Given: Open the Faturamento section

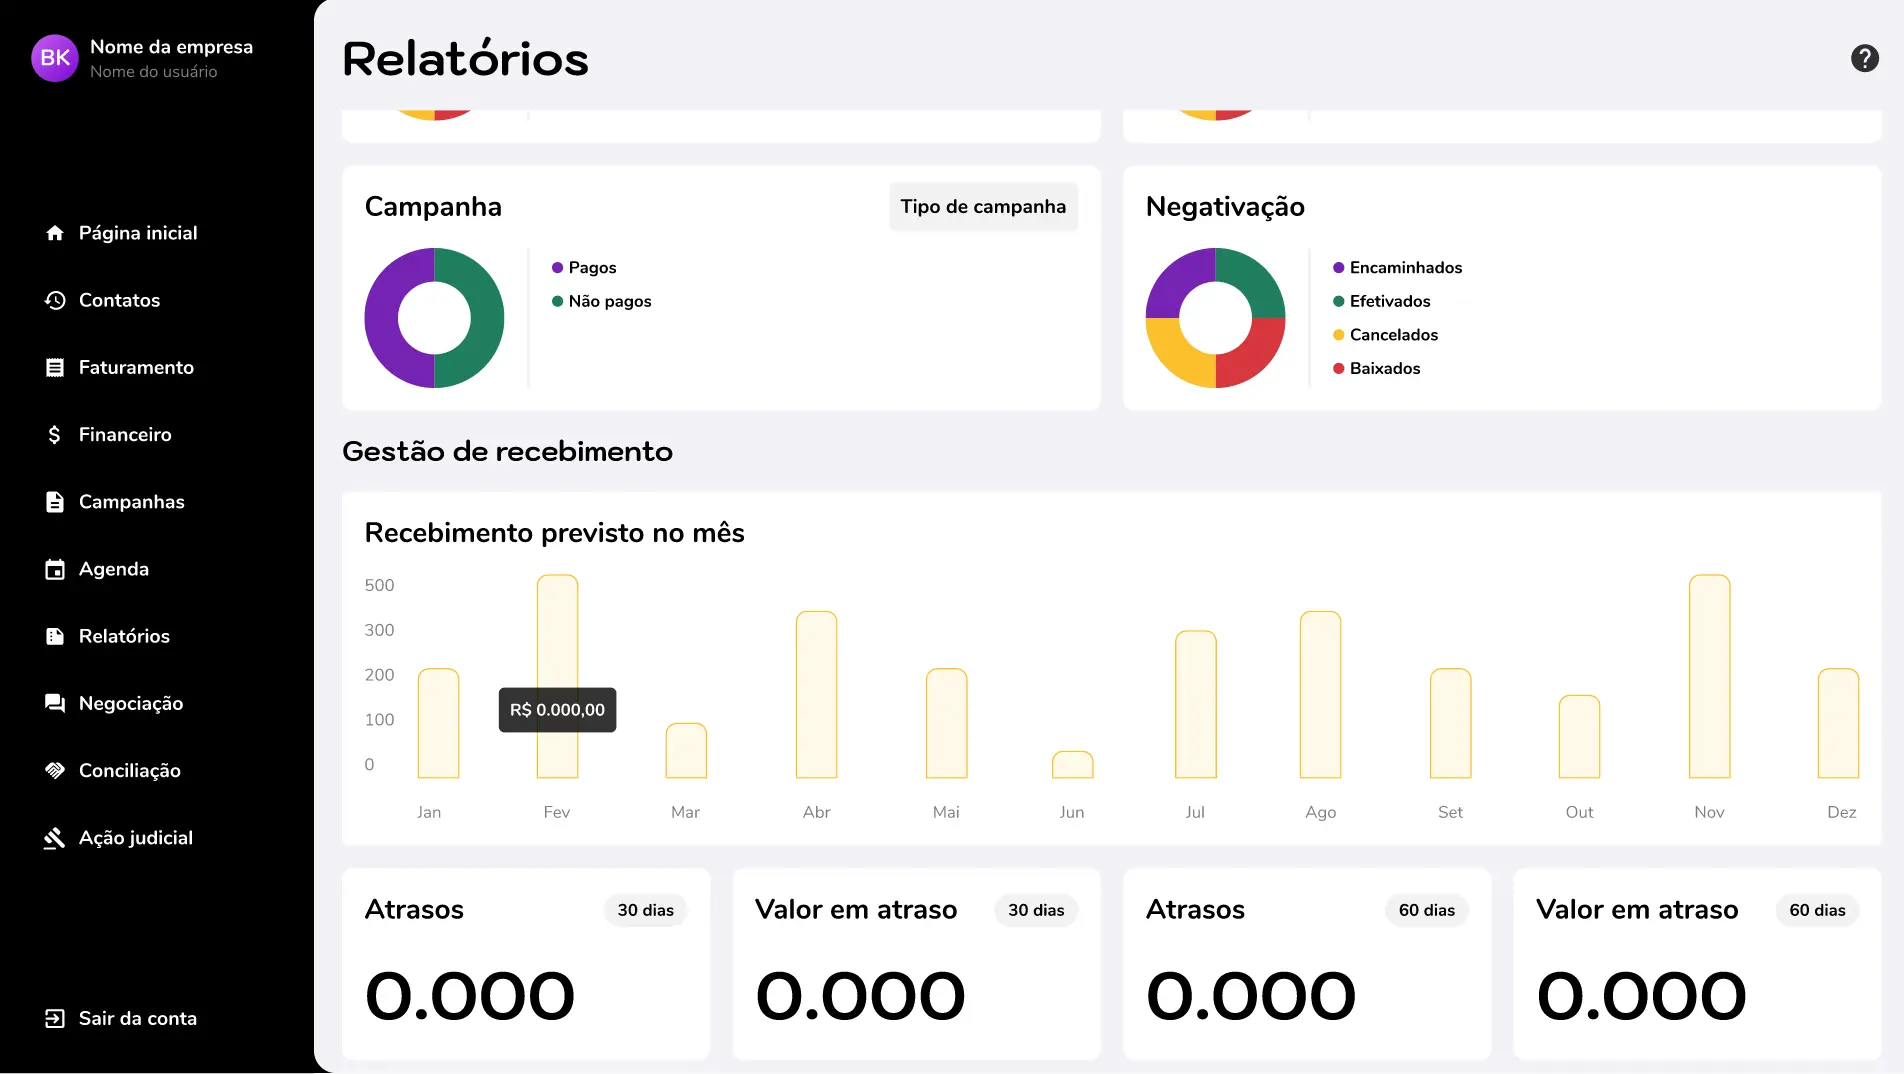Looking at the screenshot, I should [136, 367].
